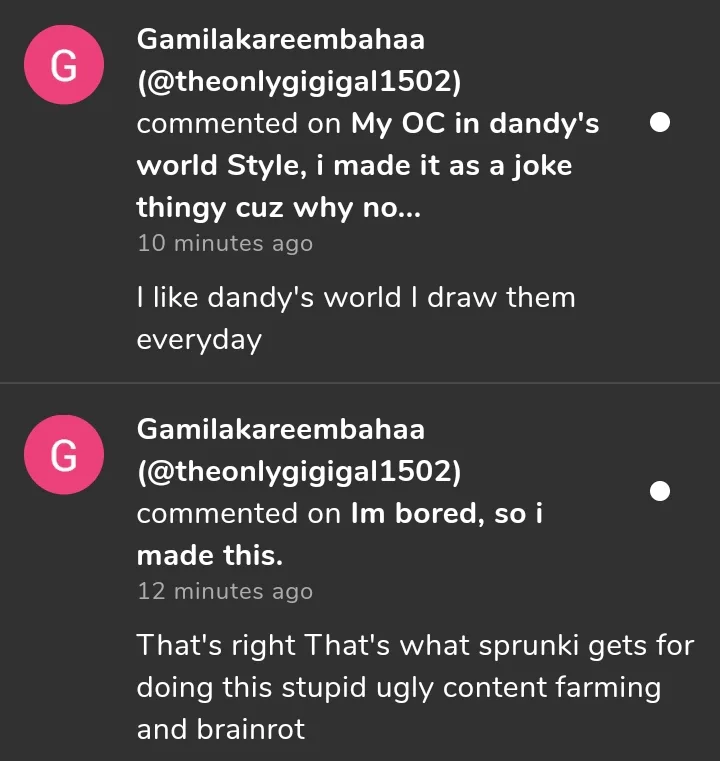Click the '10 minutes ago' timestamp
Image resolution: width=720 pixels, height=761 pixels.
[x=224, y=243]
